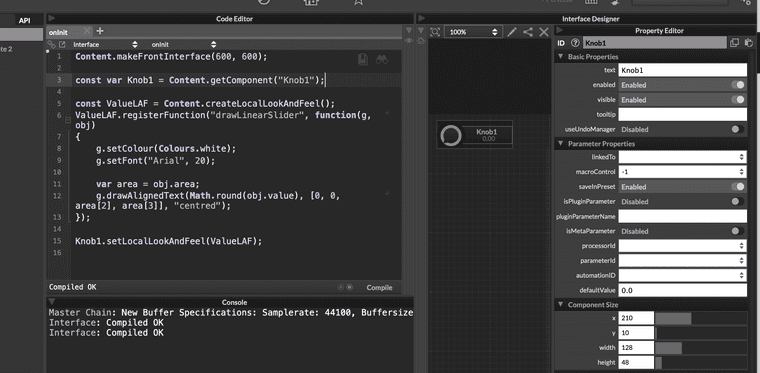Pop out the code editor with the external icon

(x=62, y=44)
